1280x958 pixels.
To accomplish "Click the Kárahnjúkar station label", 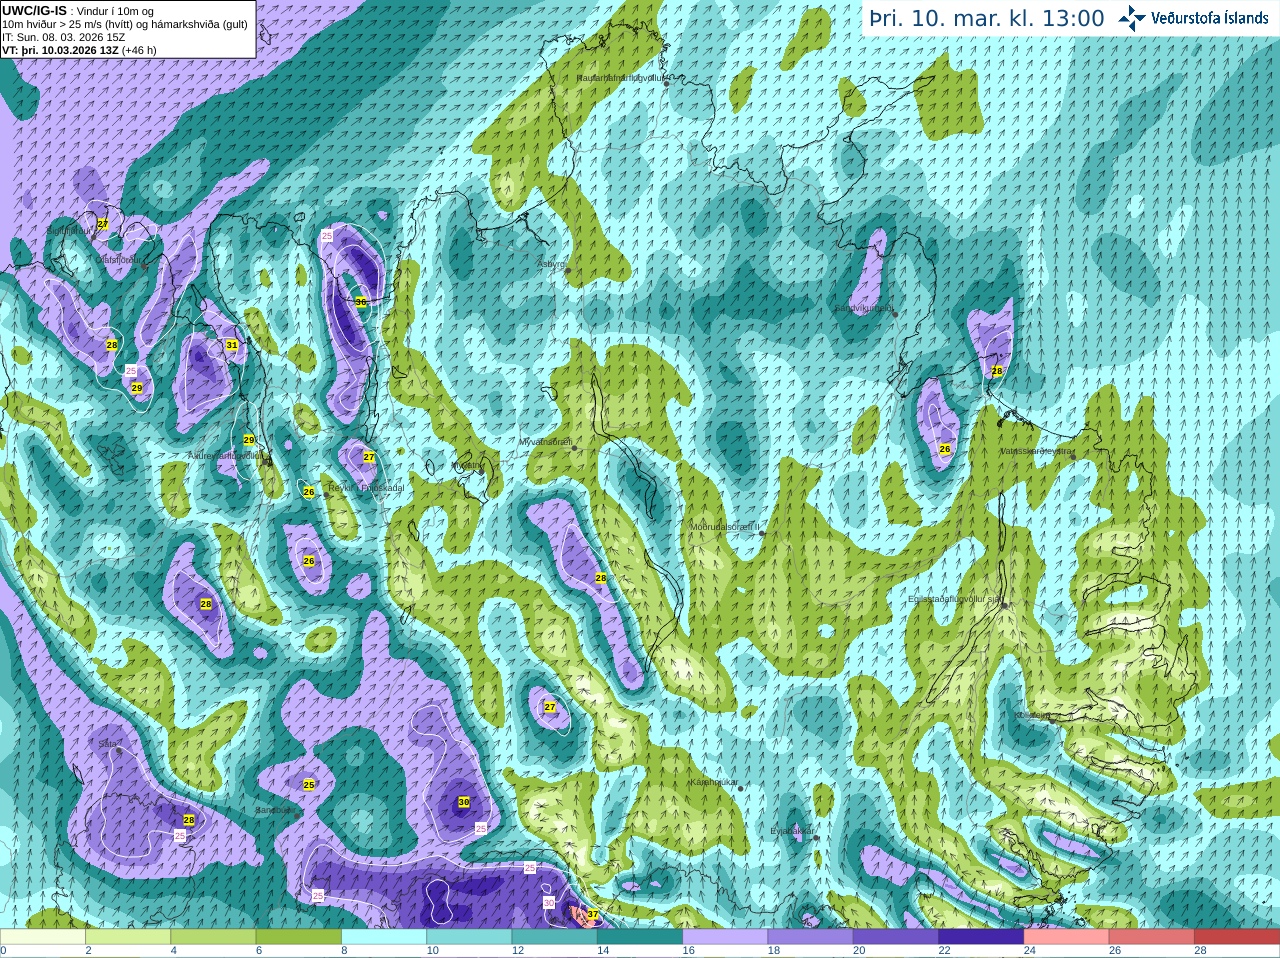I will [714, 782].
